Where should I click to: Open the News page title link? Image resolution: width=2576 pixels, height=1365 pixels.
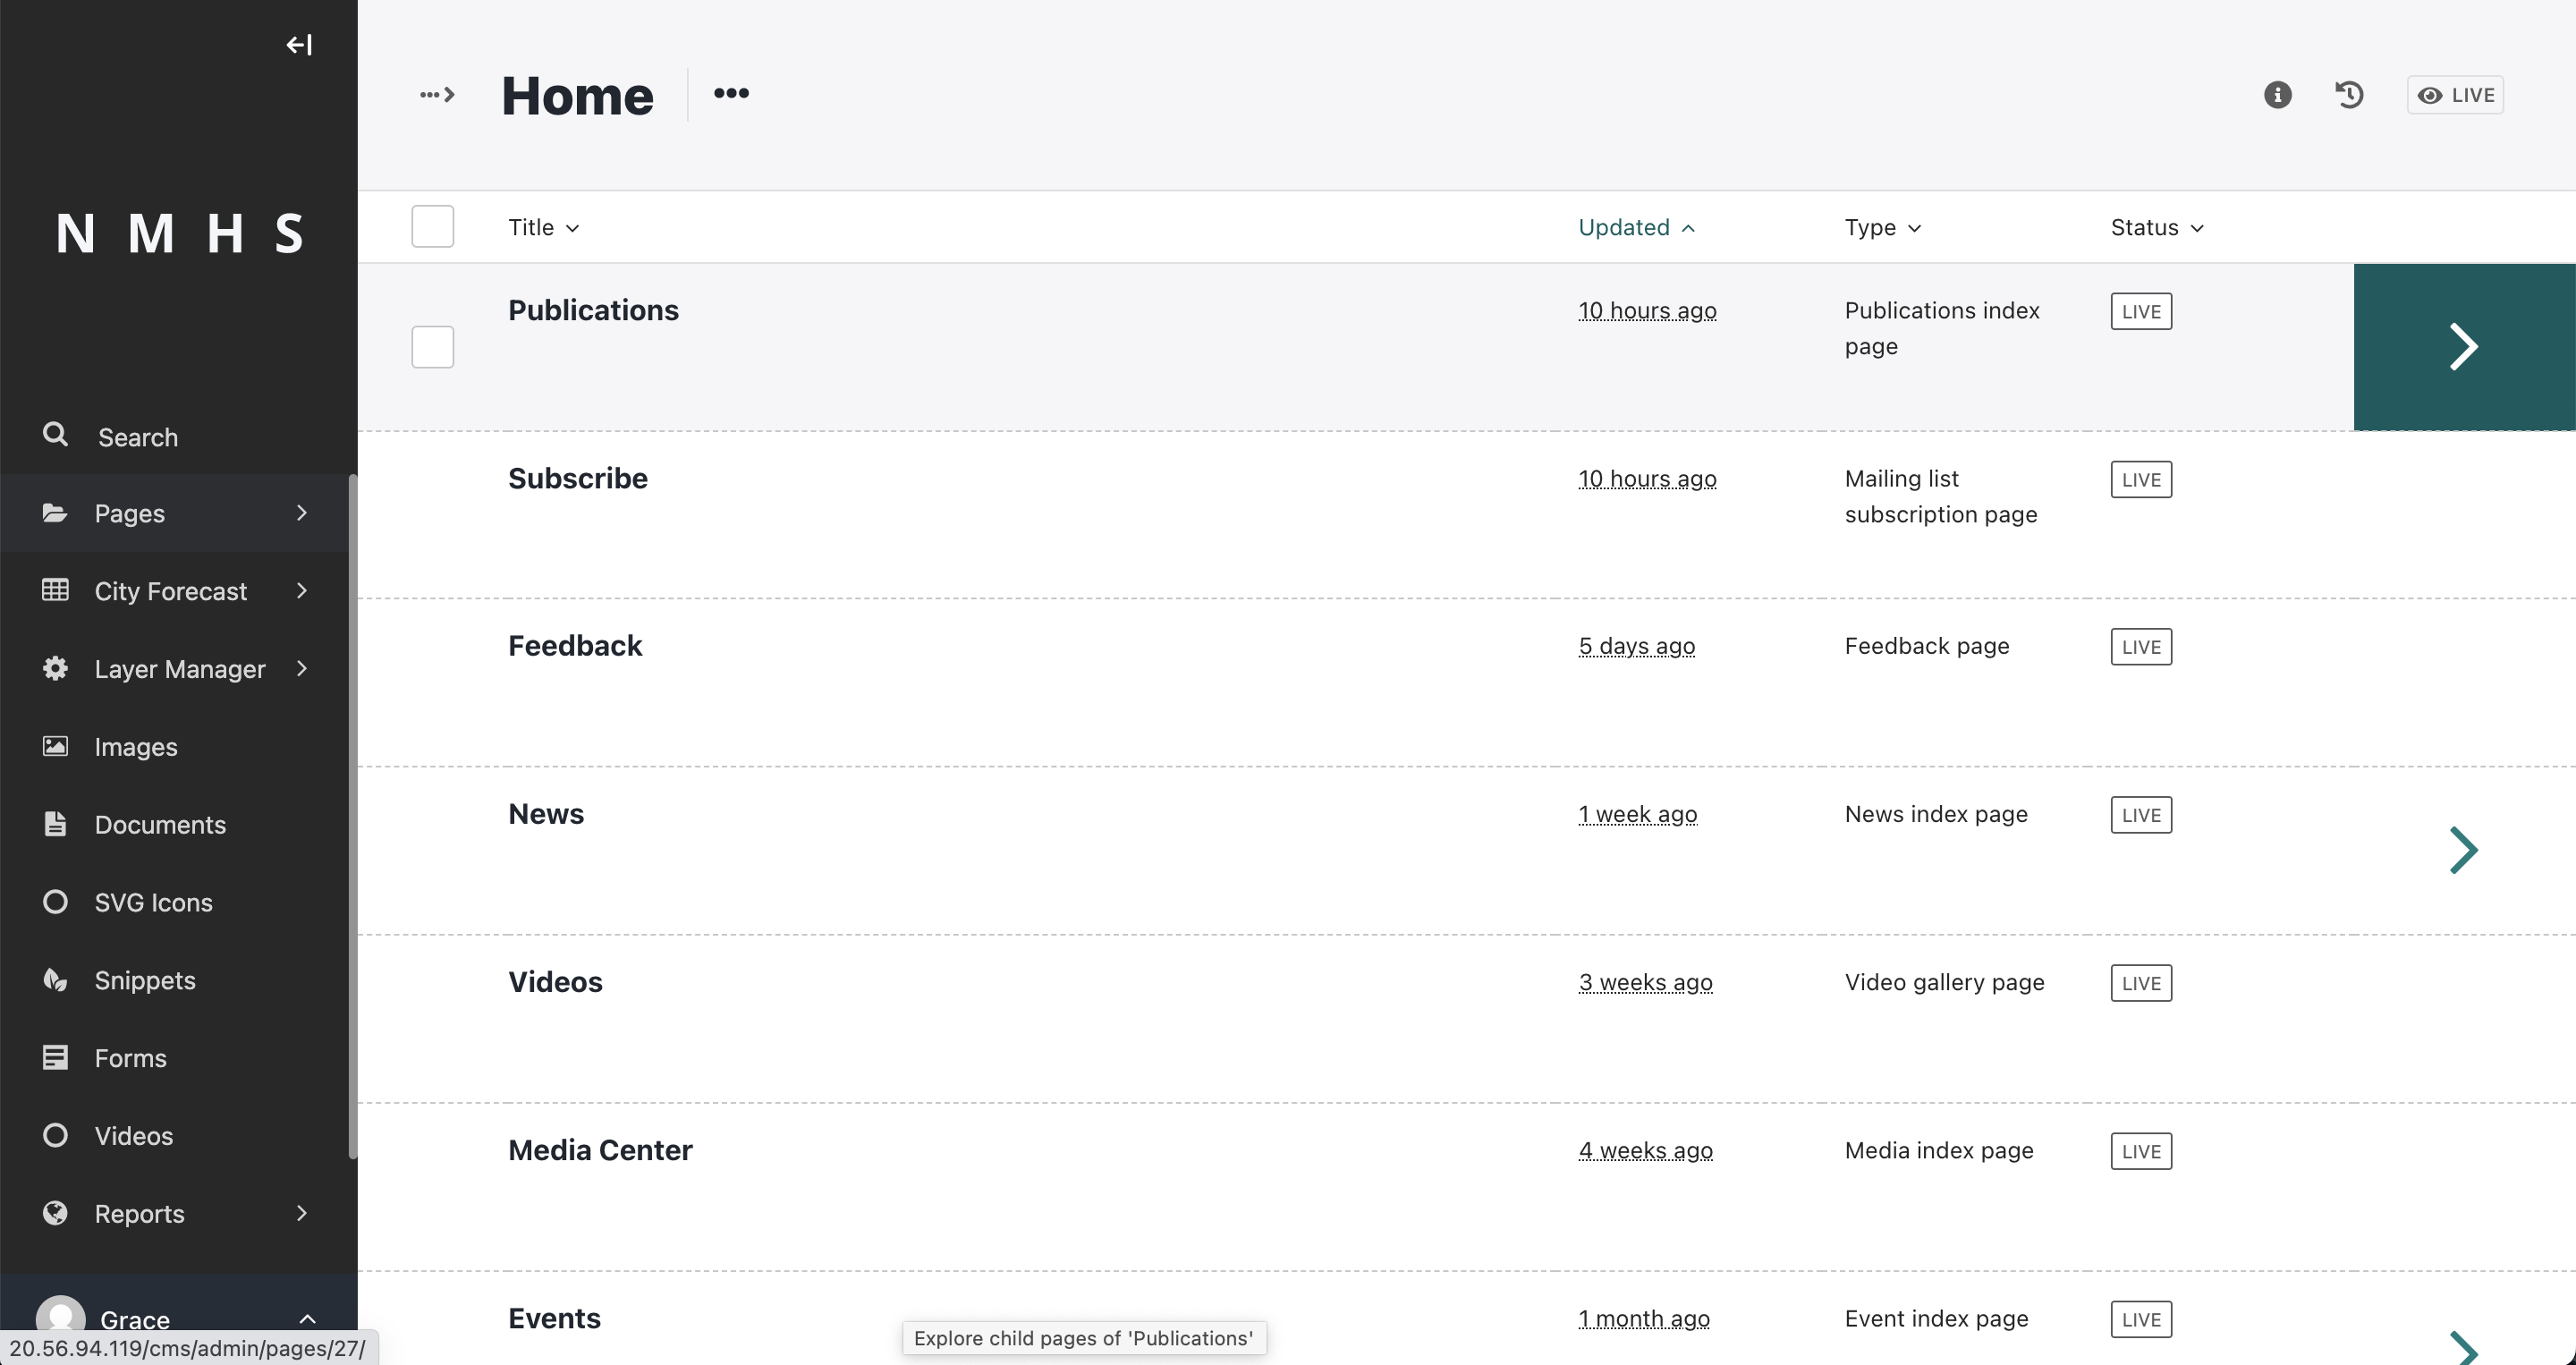coord(546,814)
